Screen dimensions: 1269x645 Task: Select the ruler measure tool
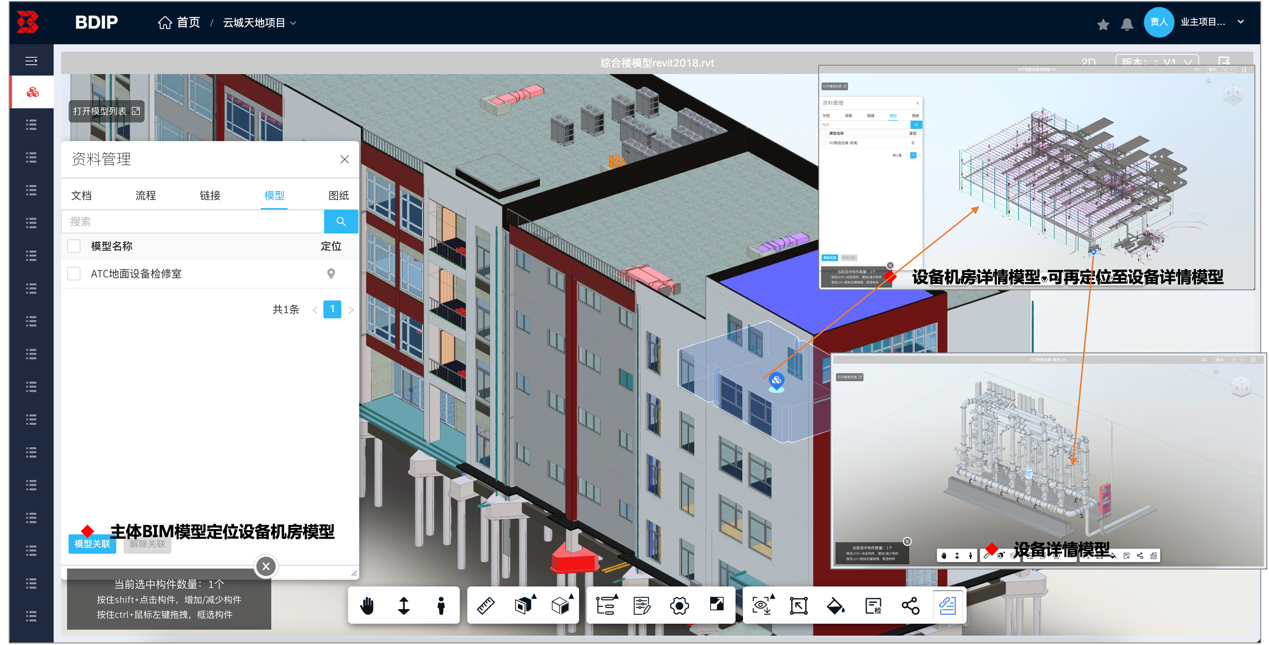point(486,605)
